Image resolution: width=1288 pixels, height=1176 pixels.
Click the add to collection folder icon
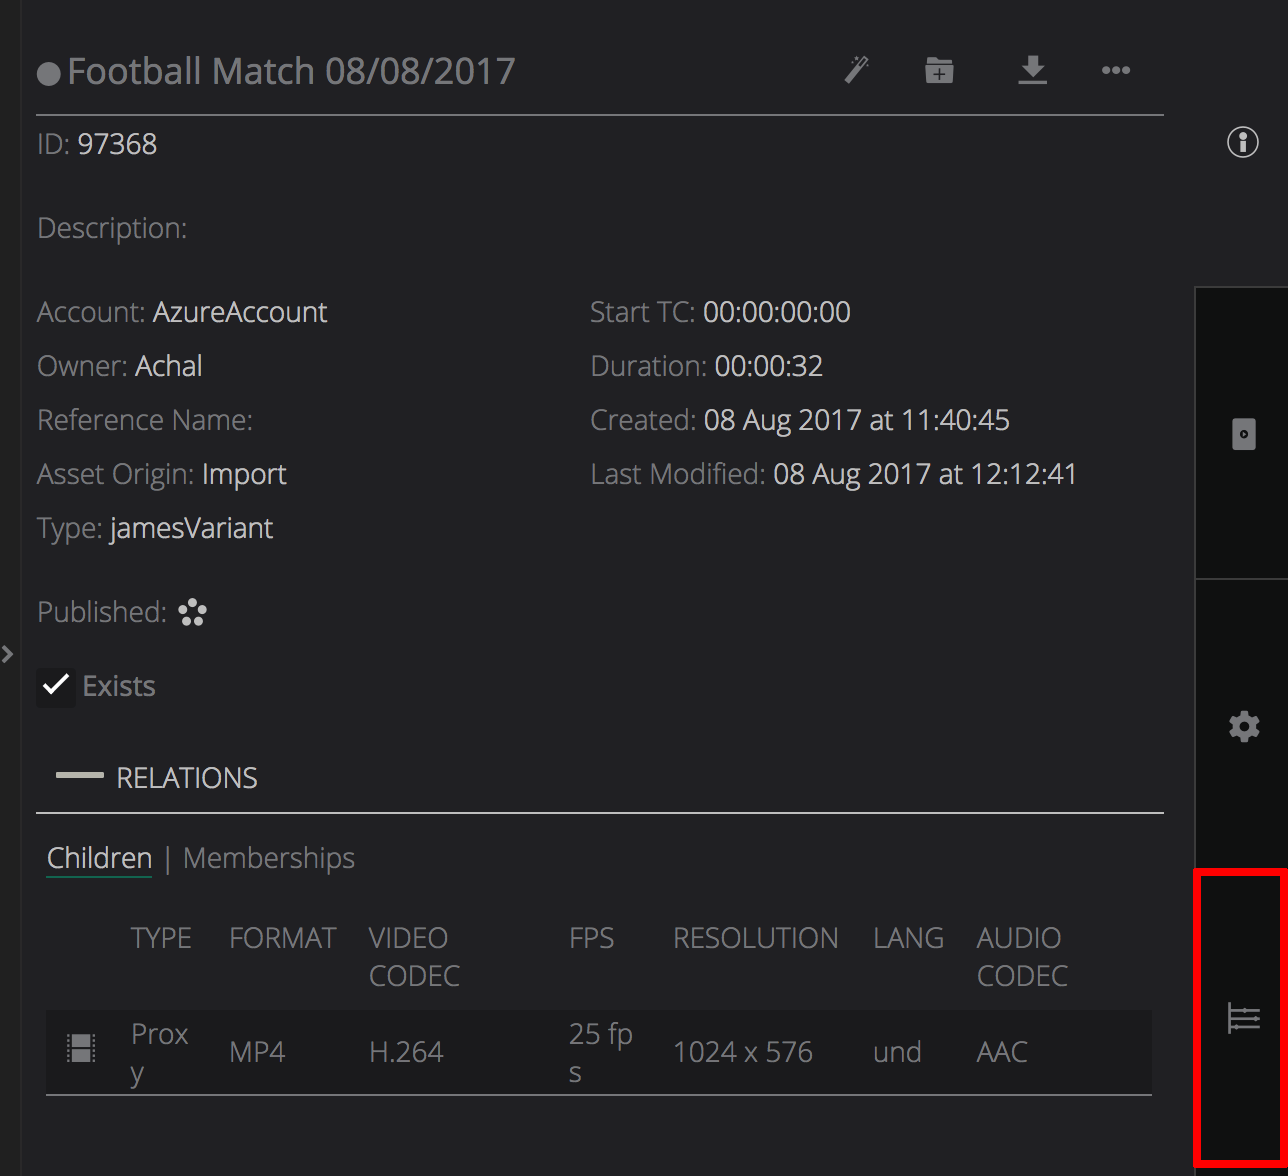(938, 70)
